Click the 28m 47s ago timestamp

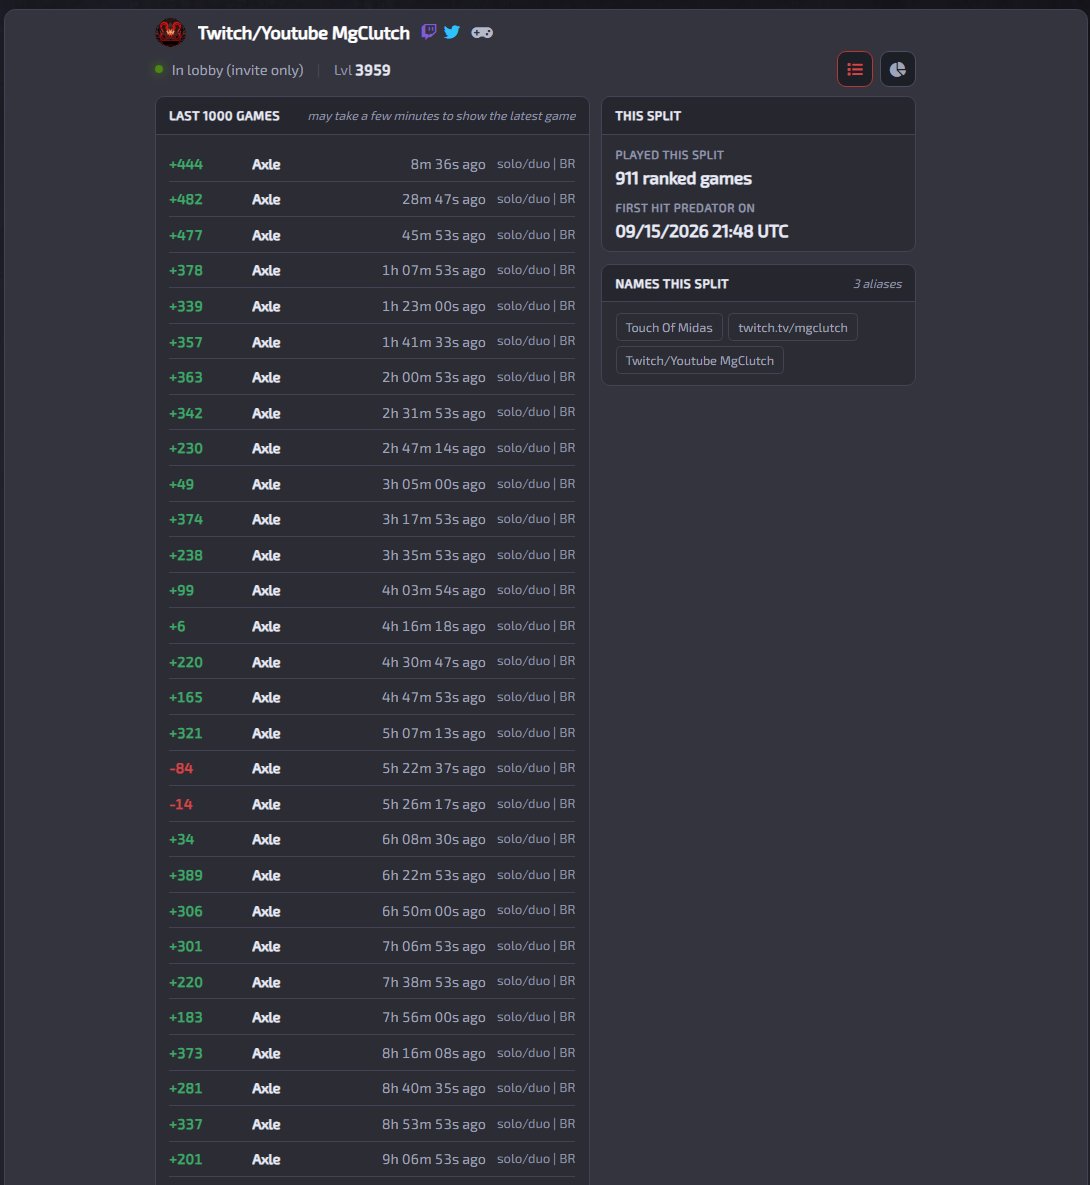click(x=444, y=200)
